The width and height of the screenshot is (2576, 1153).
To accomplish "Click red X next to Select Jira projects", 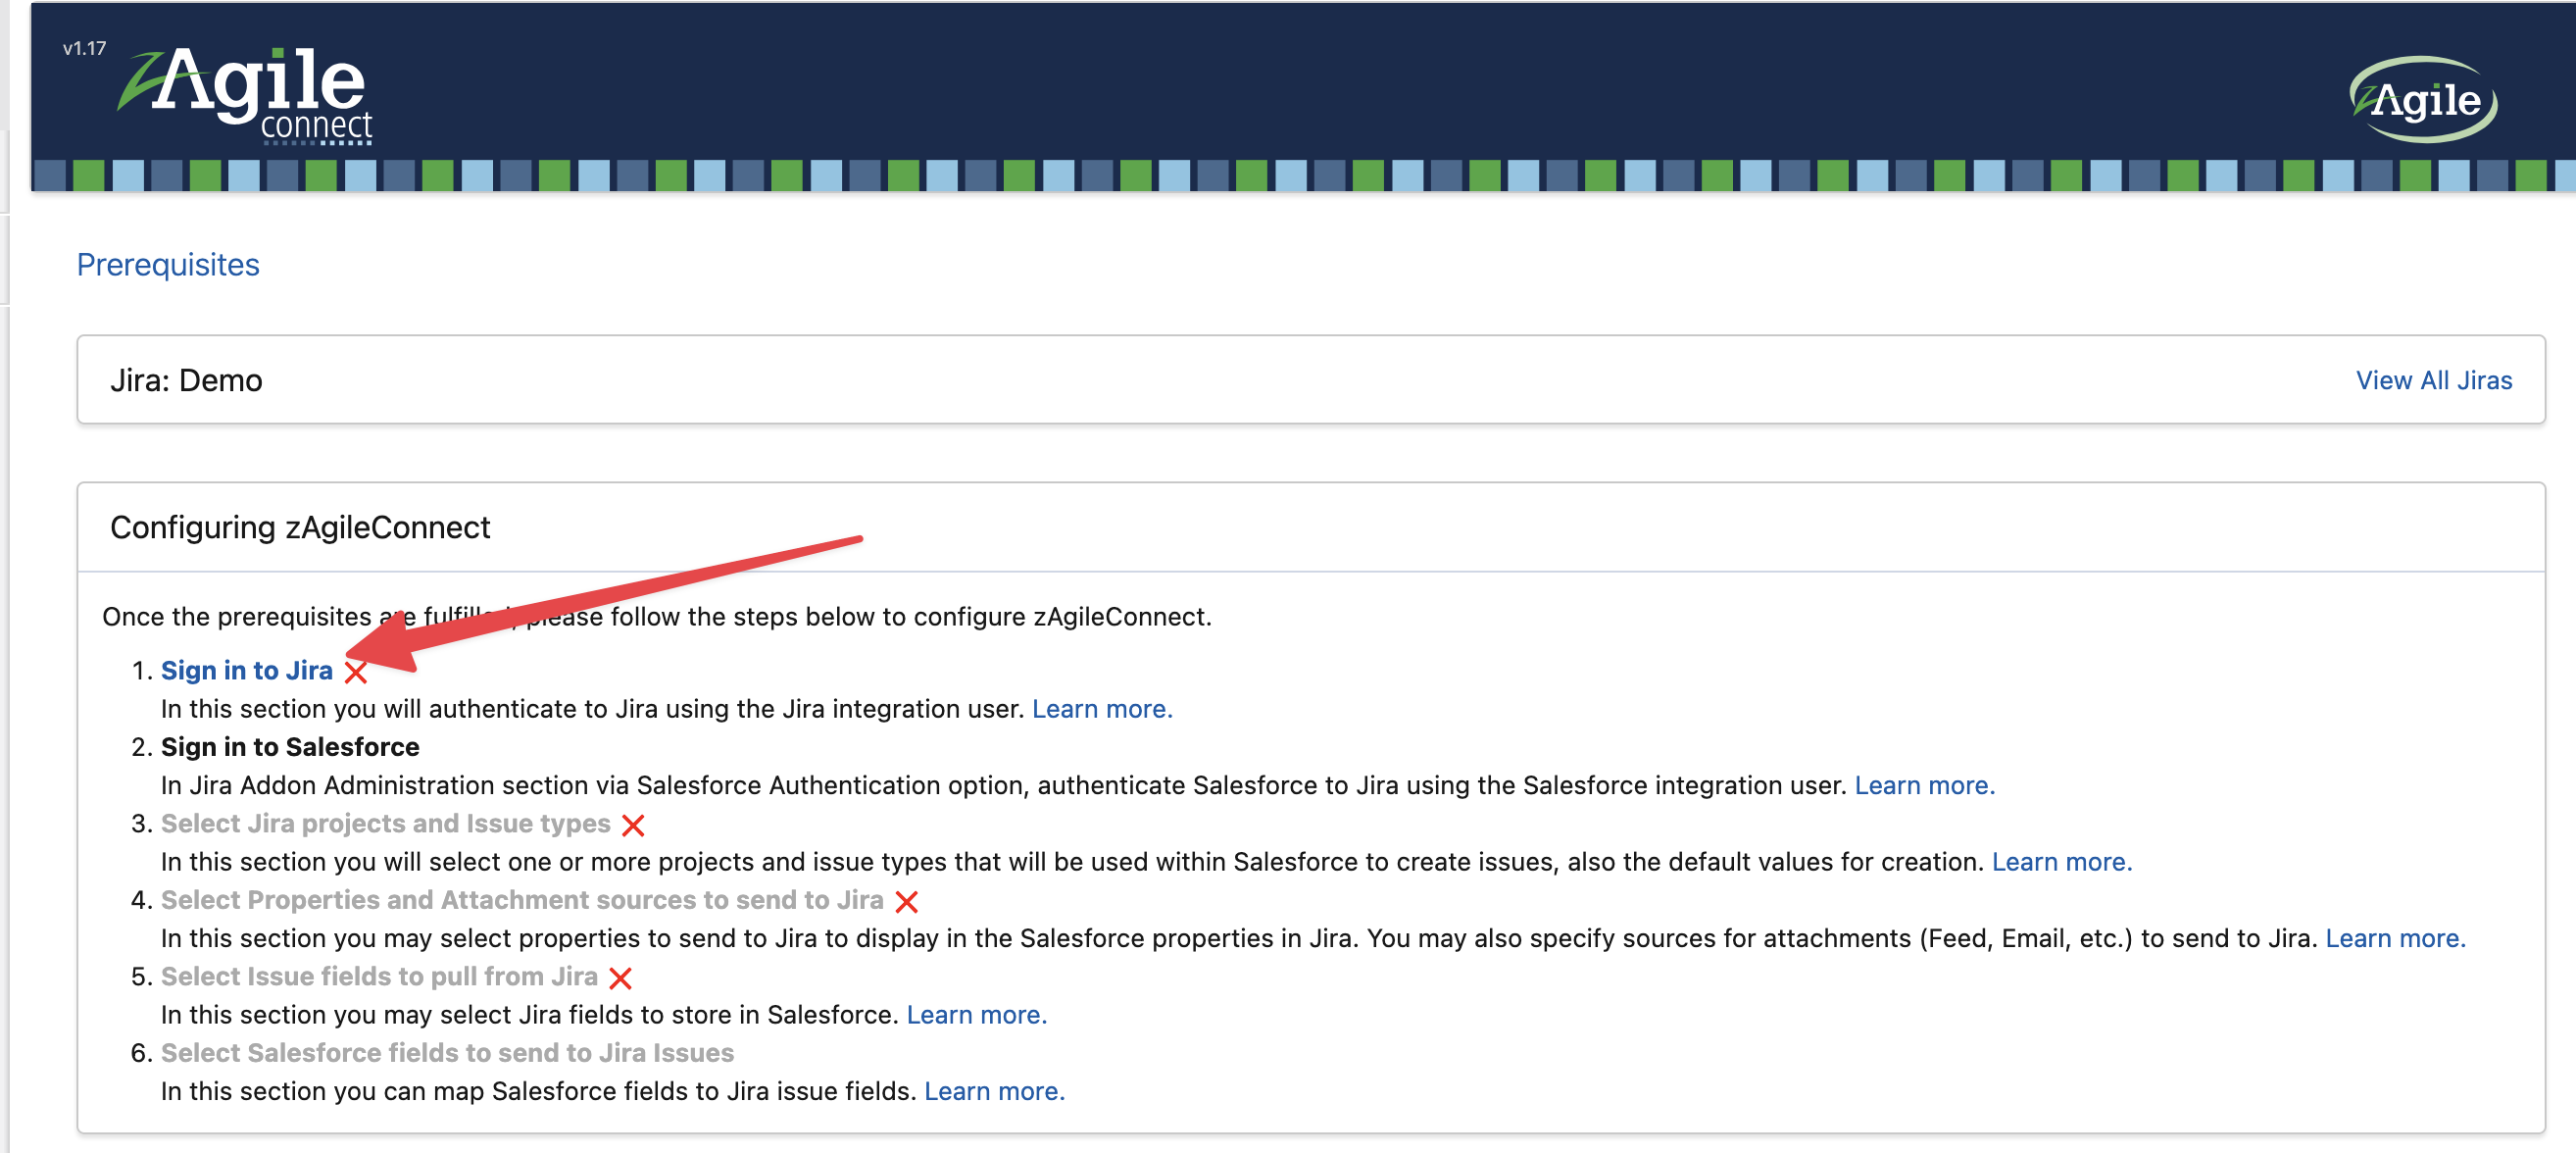I will point(633,825).
